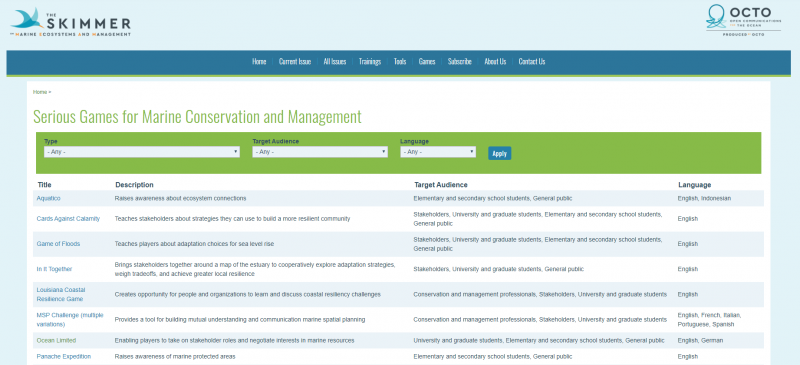Image resolution: width=800 pixels, height=365 pixels.
Task: Click the Home breadcrumb link
Action: click(40, 92)
